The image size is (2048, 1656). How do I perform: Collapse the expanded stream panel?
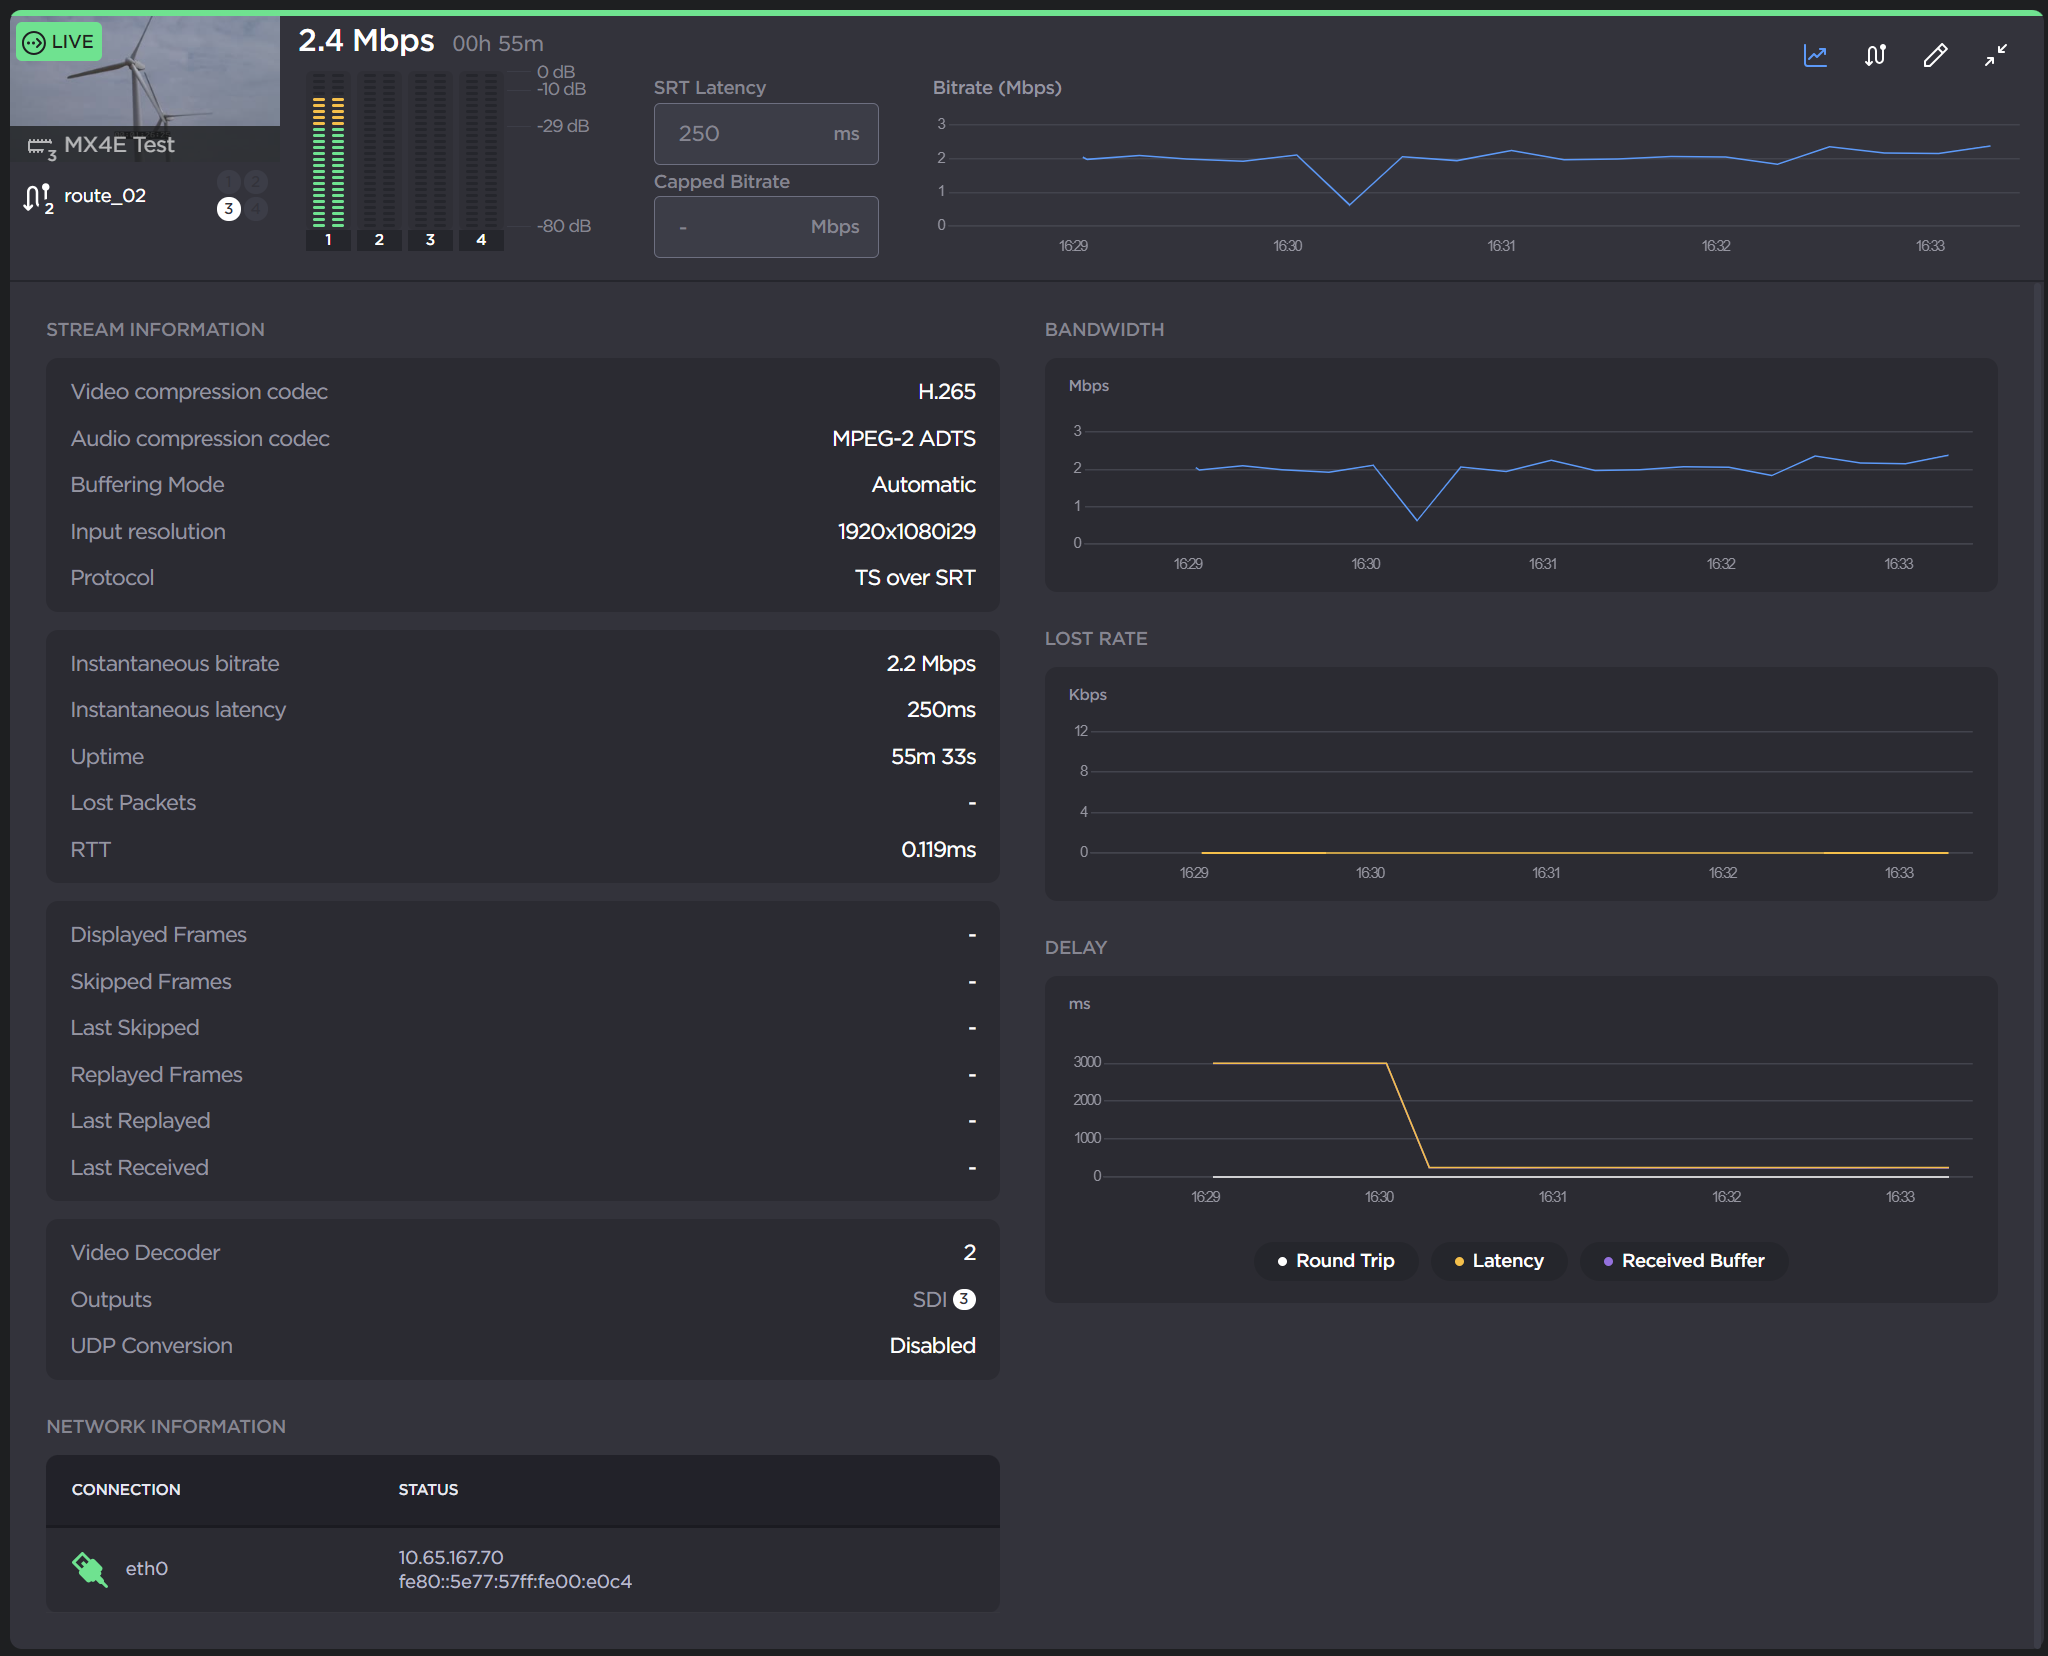tap(1996, 55)
